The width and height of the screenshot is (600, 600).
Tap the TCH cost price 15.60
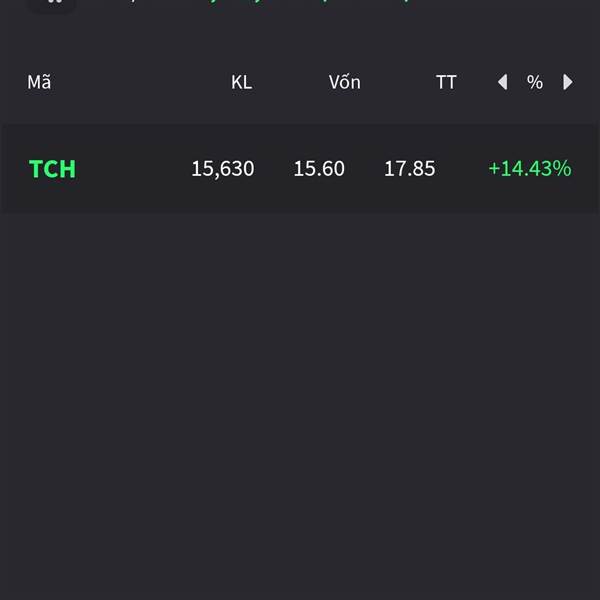pyautogui.click(x=319, y=169)
